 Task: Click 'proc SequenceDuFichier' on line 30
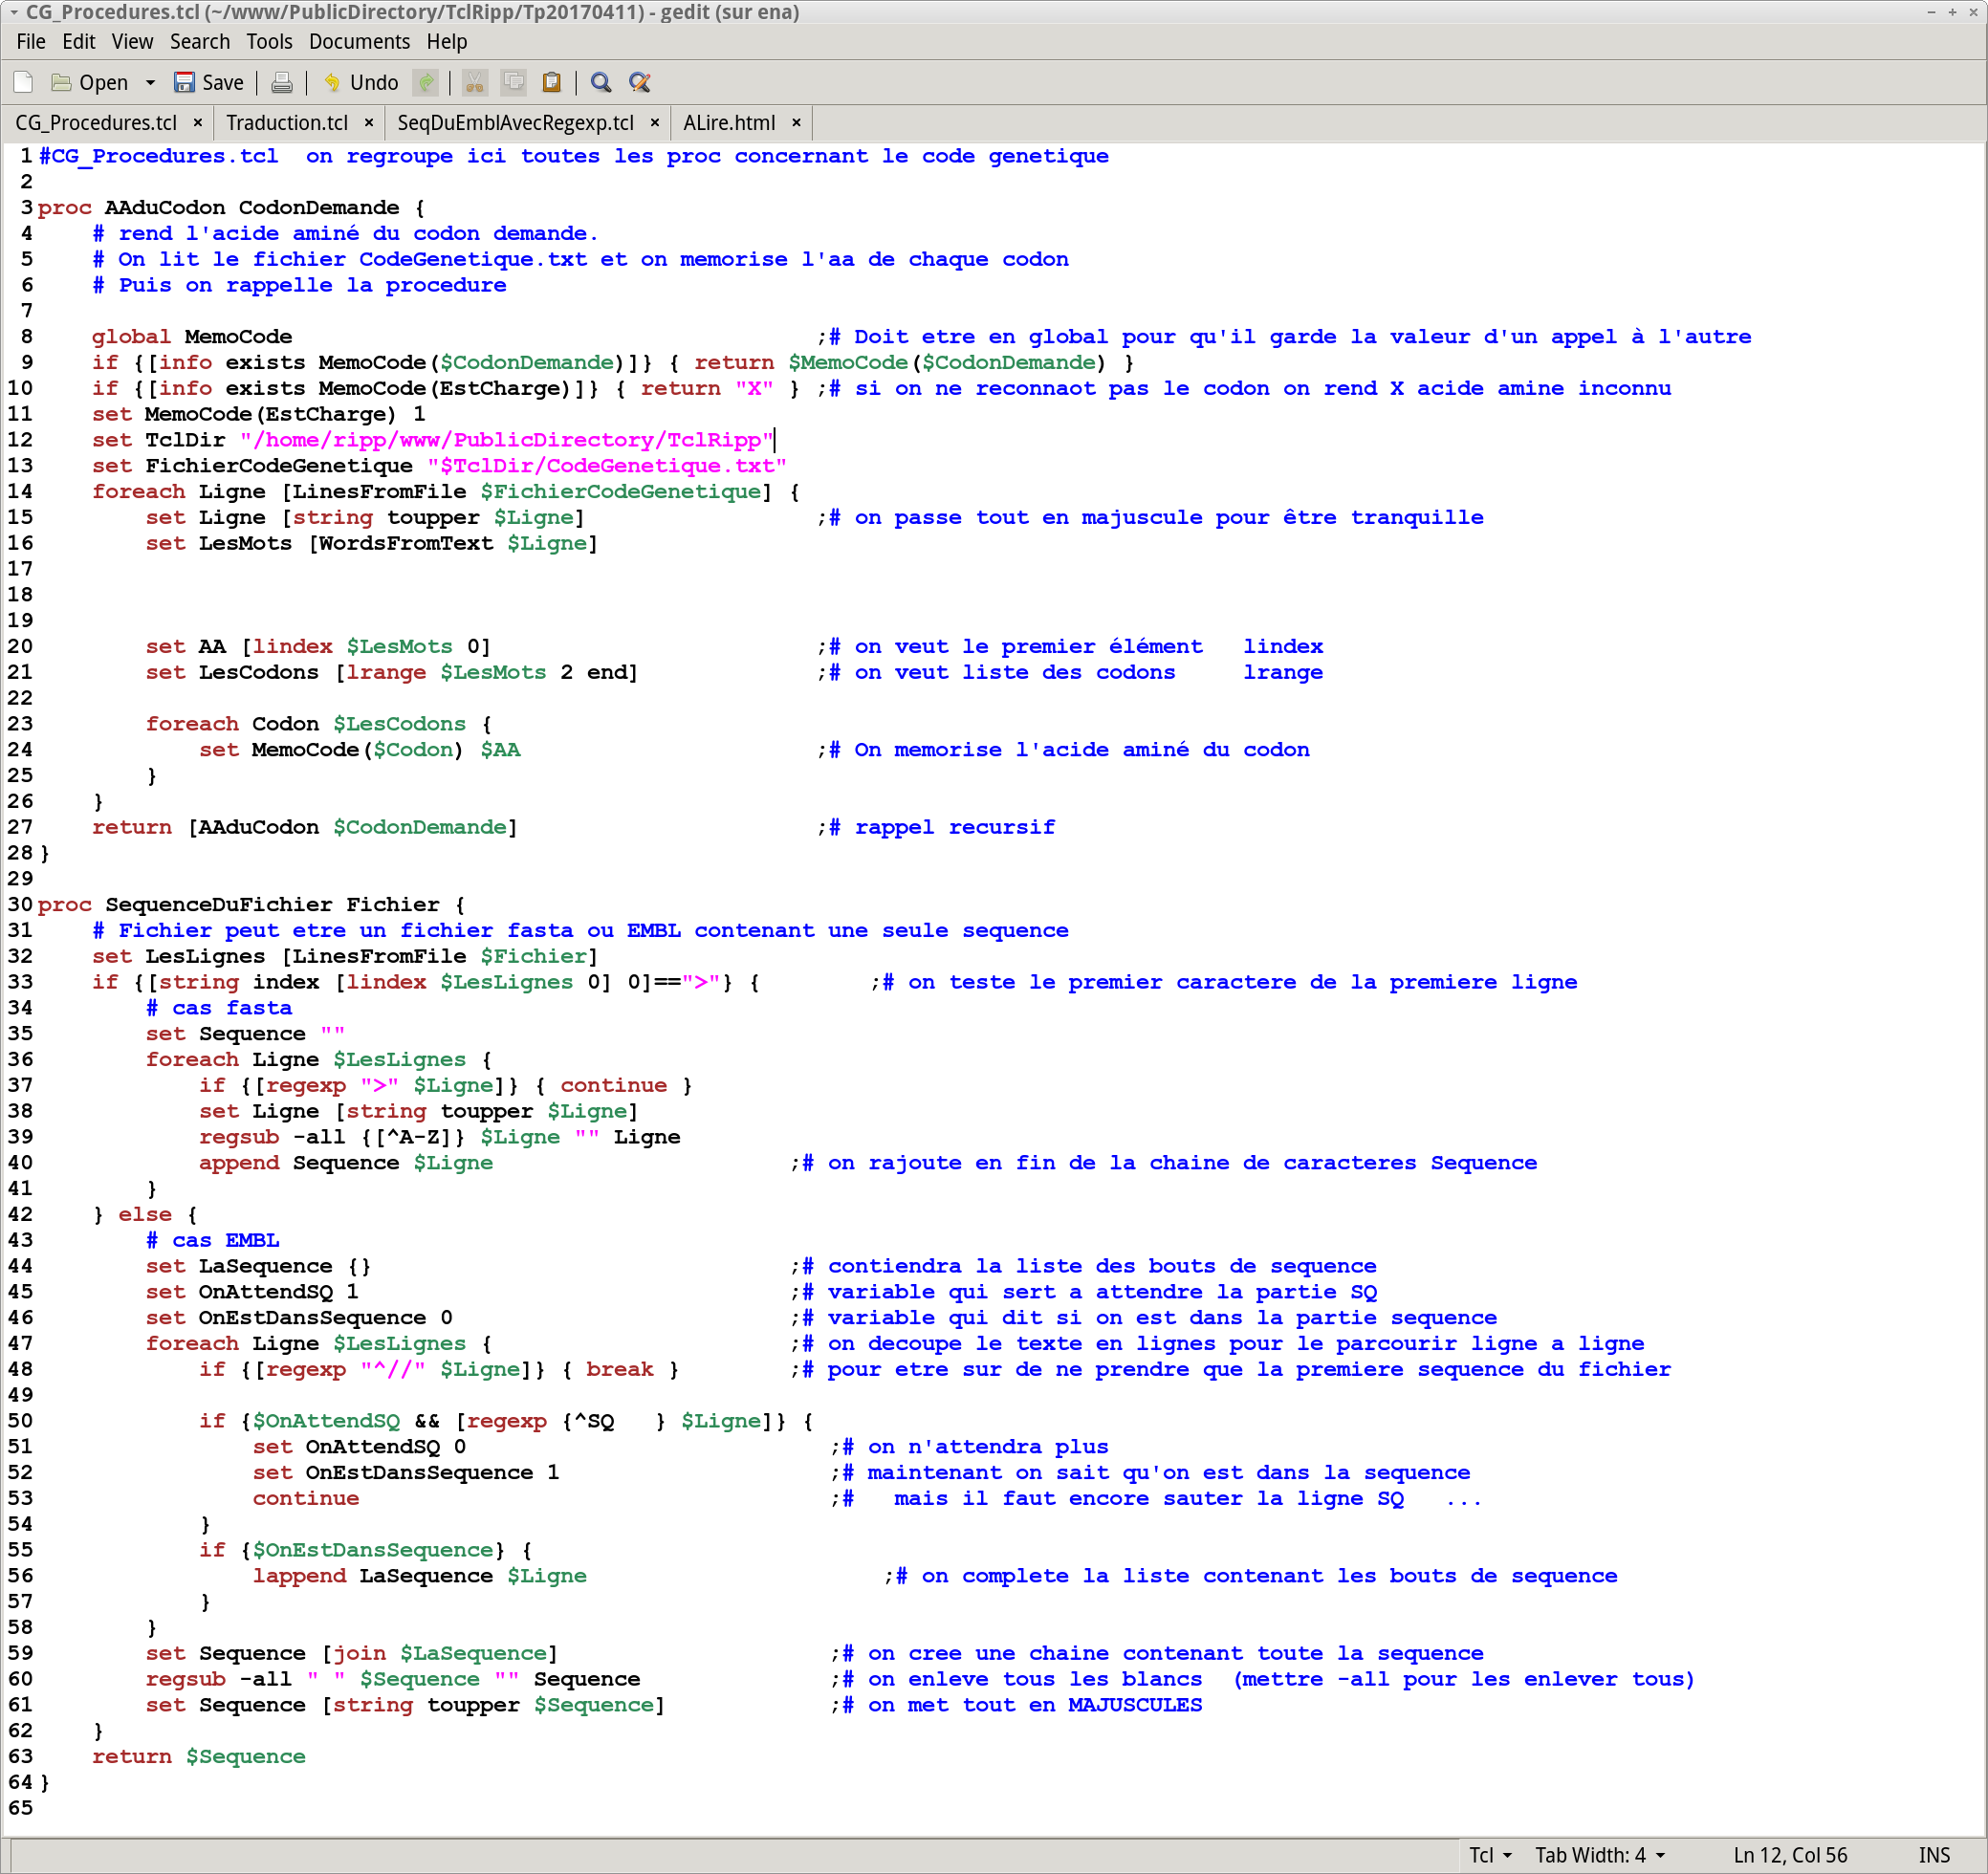(185, 904)
